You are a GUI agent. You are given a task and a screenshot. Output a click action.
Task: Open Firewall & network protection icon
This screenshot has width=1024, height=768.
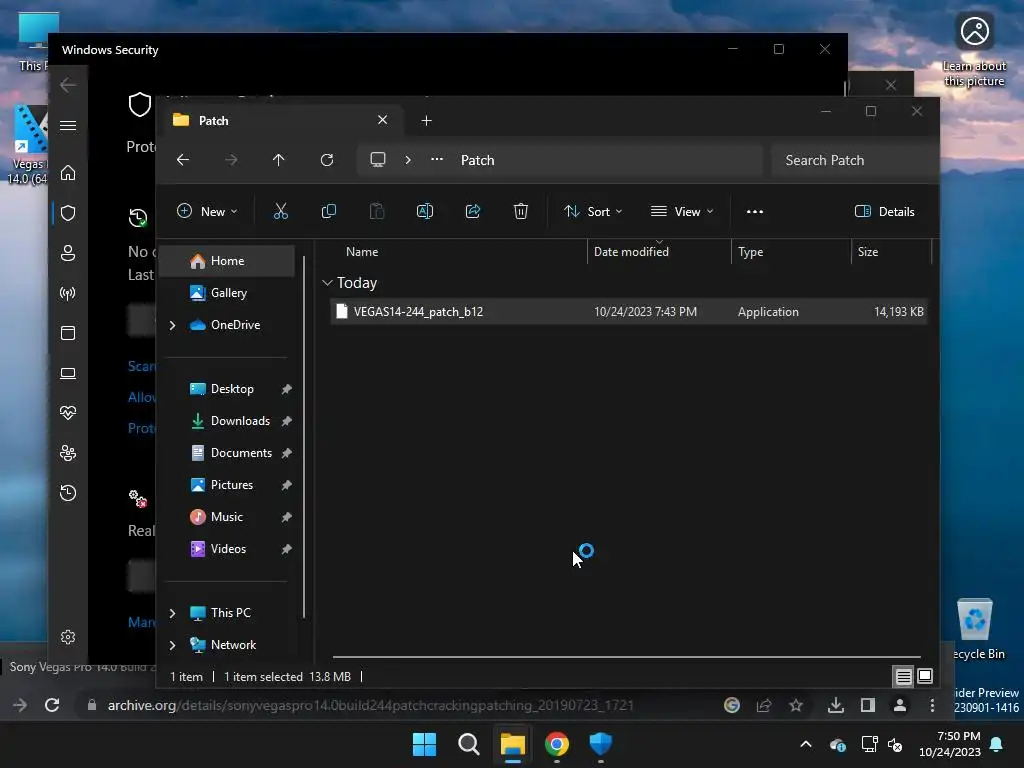(x=68, y=293)
